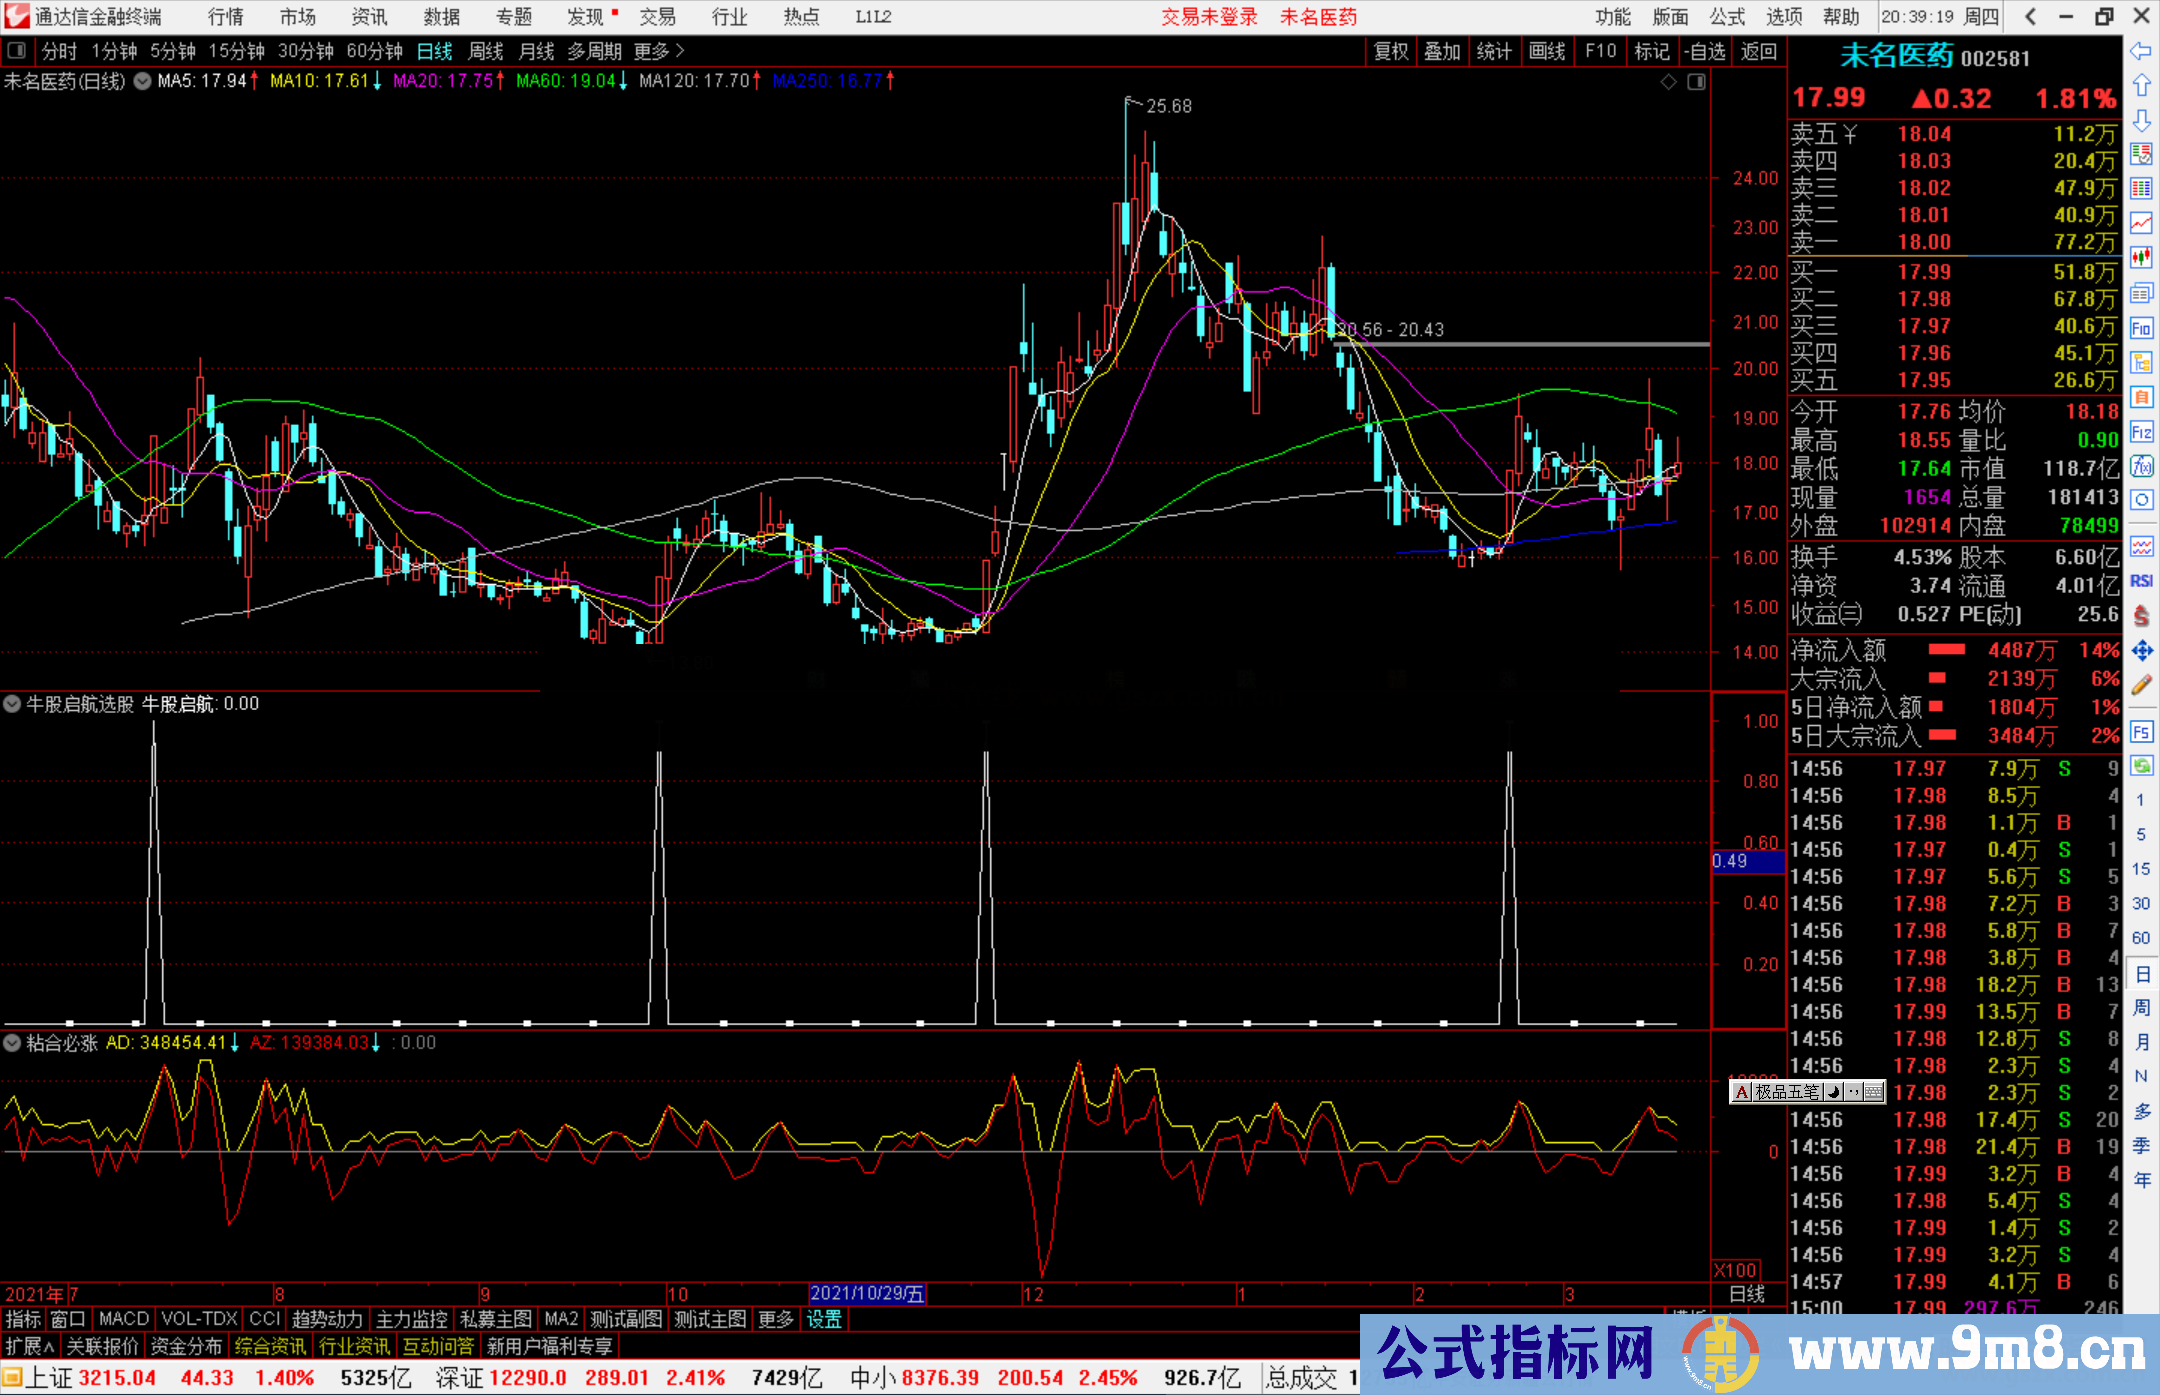
Task: Switch to the 周线 period tab
Action: click(x=486, y=51)
